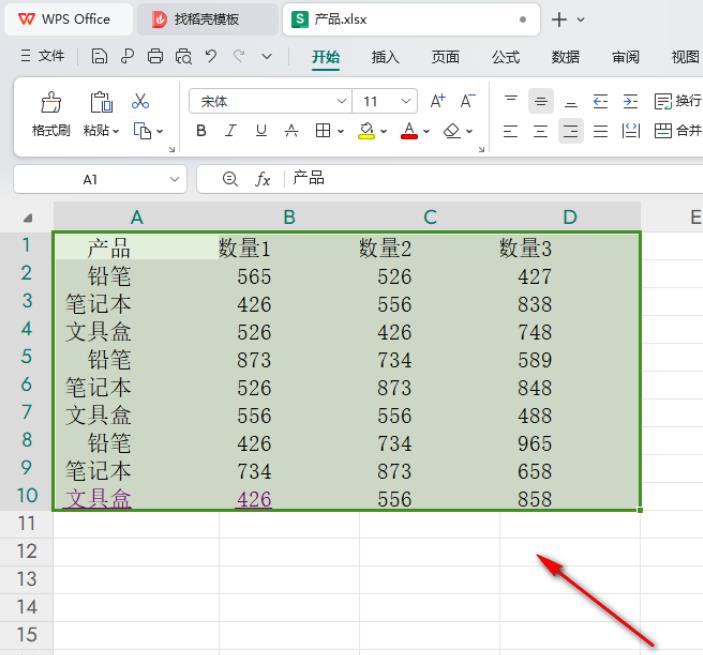Select the 插入 ribbon tab

coord(385,57)
